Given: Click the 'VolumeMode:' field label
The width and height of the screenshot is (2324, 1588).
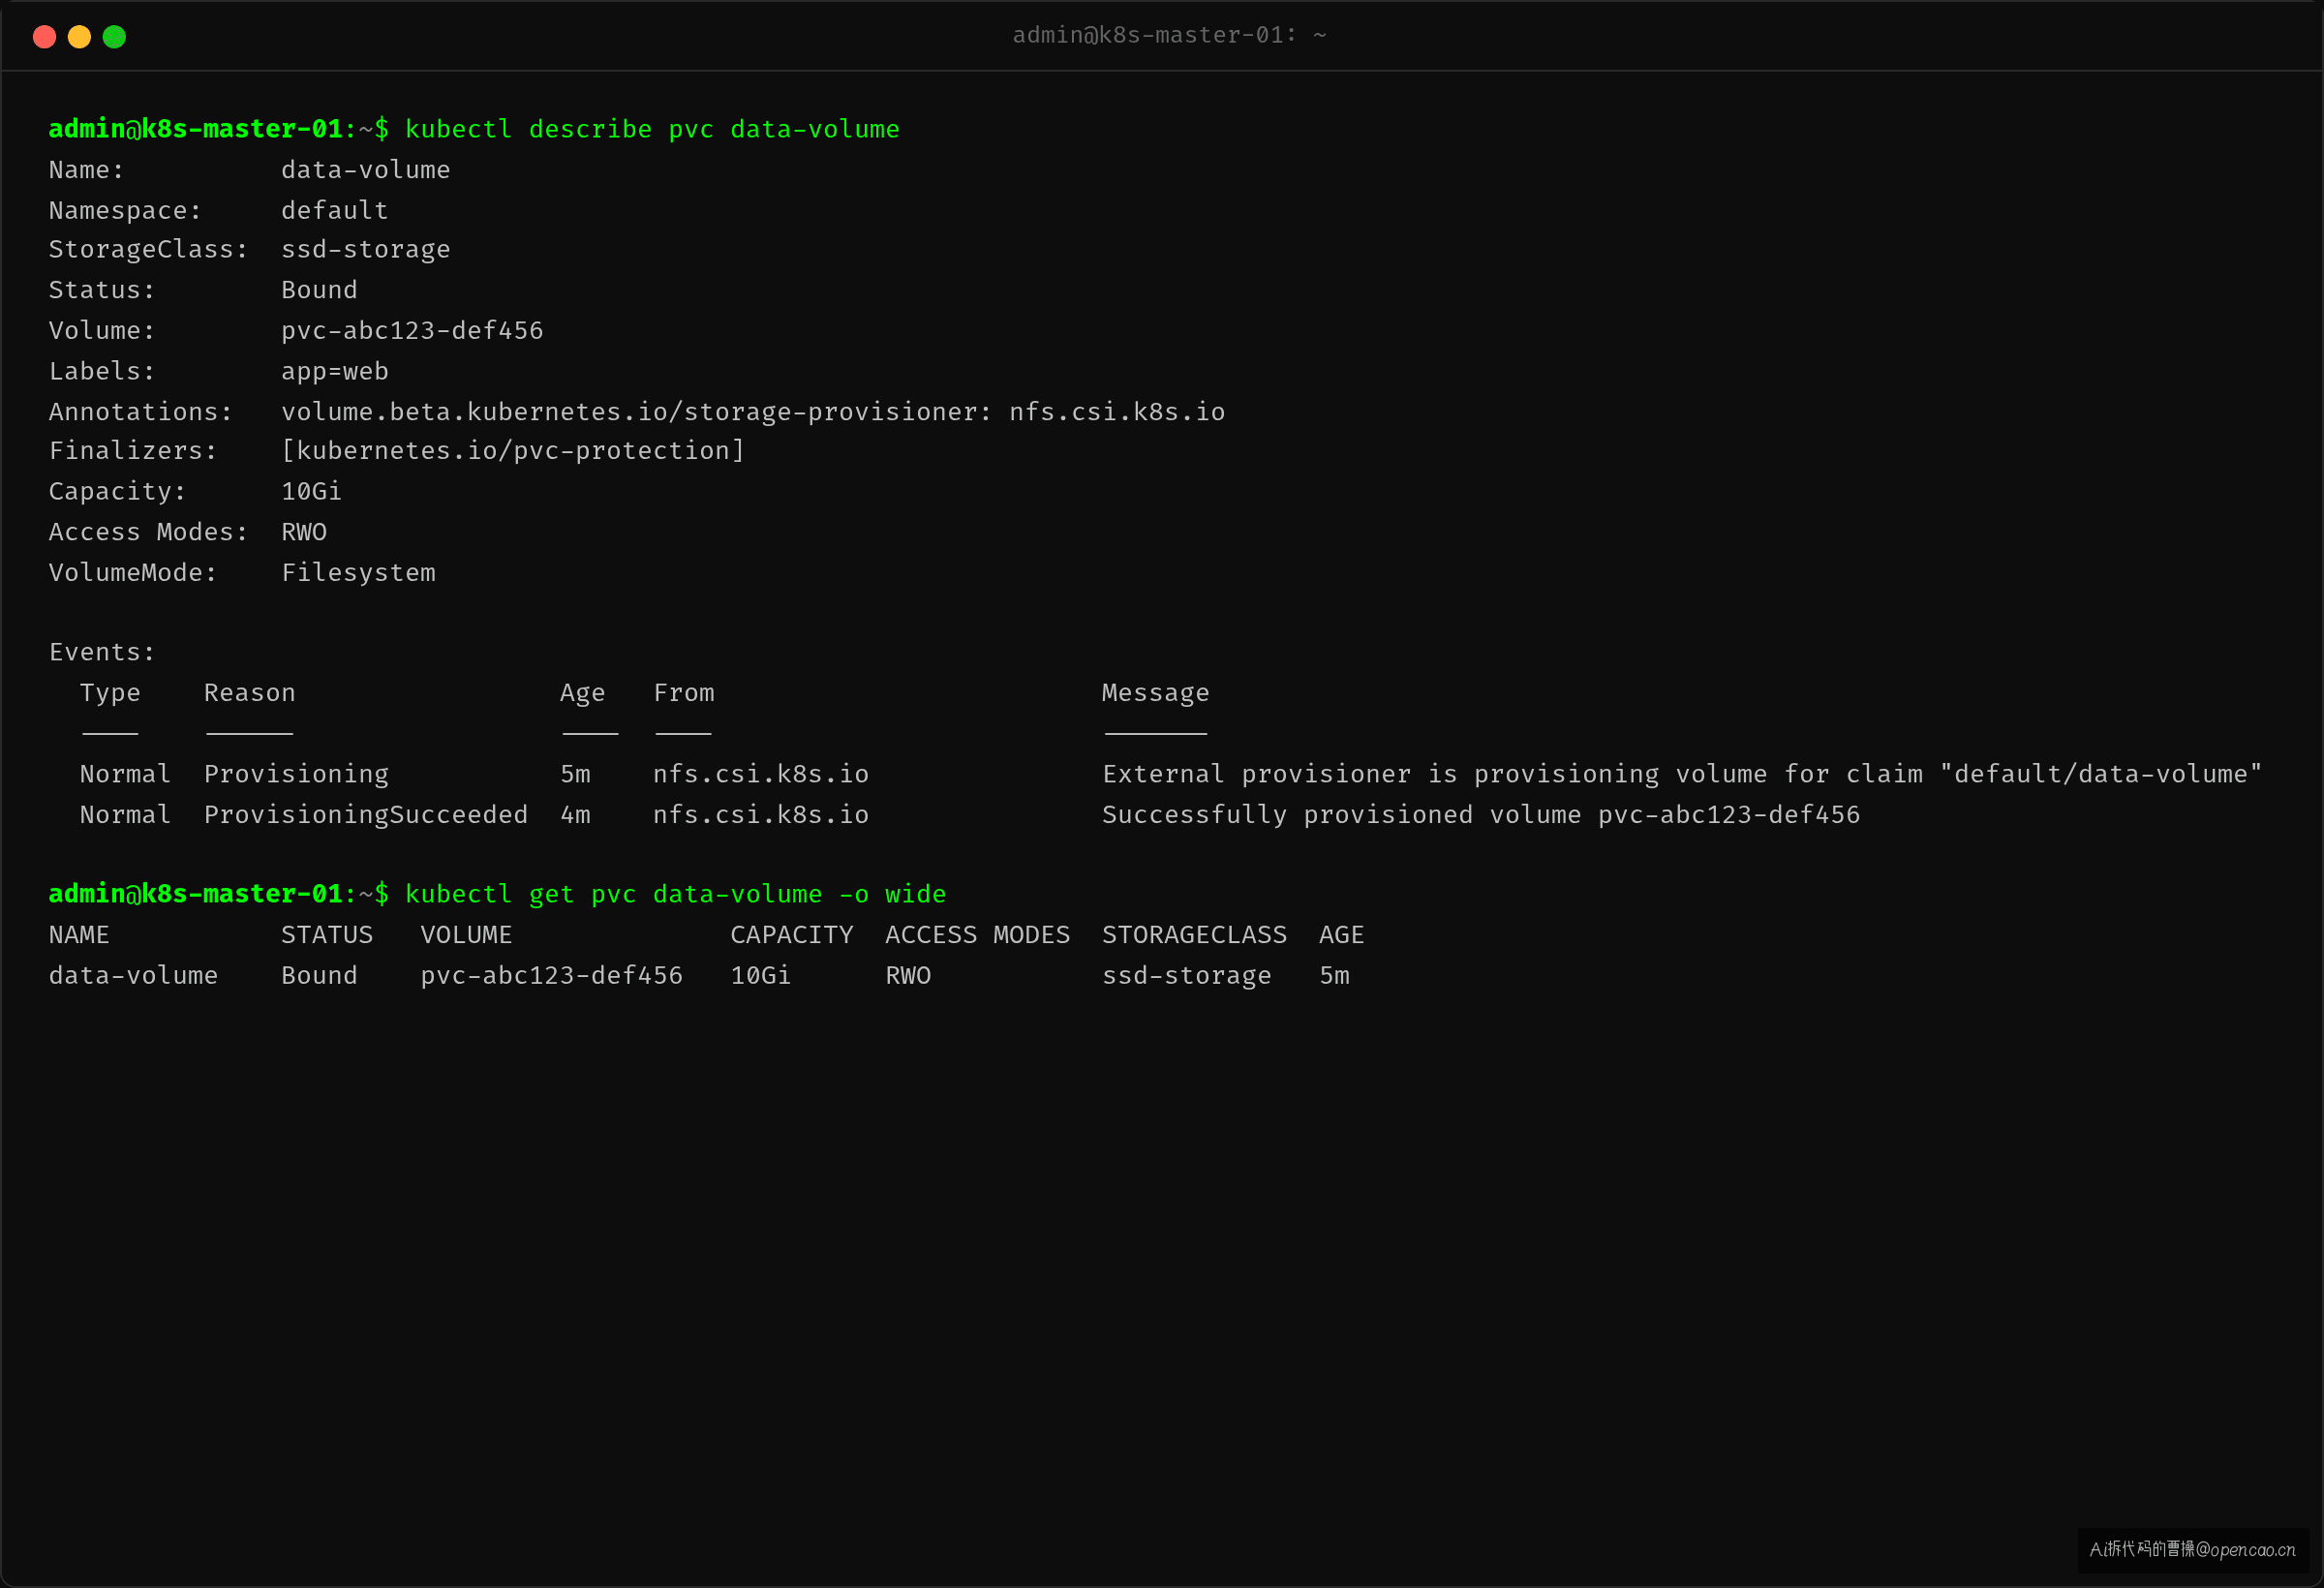Looking at the screenshot, I should pyautogui.click(x=133, y=573).
